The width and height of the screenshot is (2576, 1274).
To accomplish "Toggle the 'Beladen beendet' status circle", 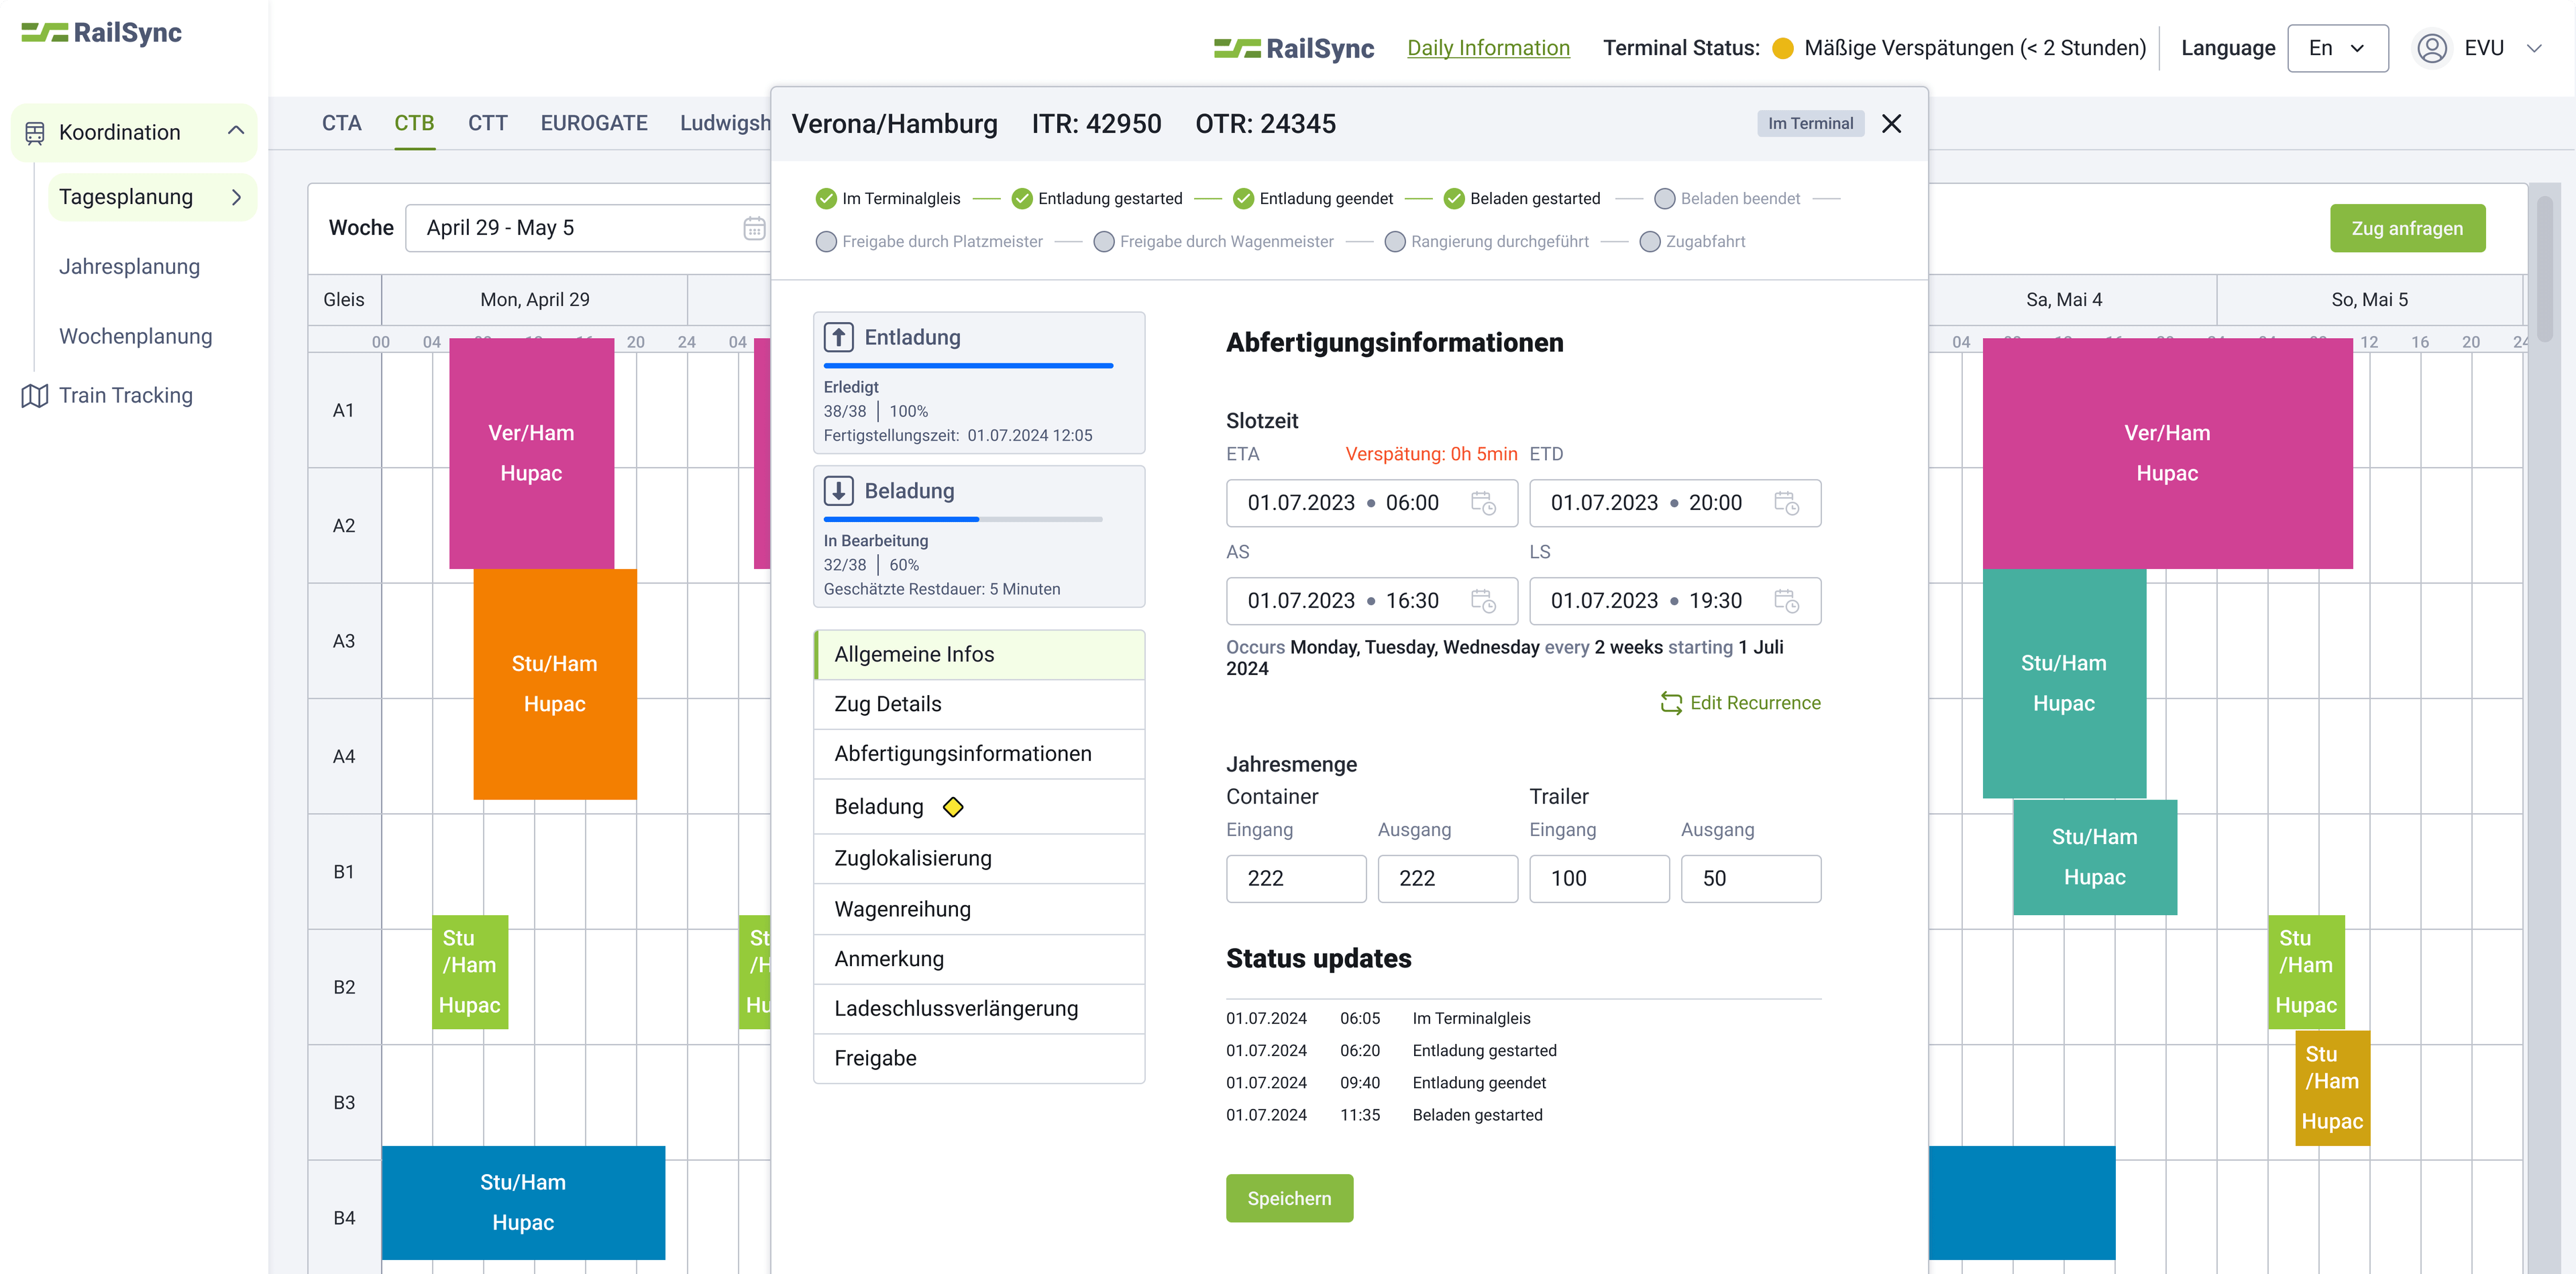I will tap(1664, 199).
